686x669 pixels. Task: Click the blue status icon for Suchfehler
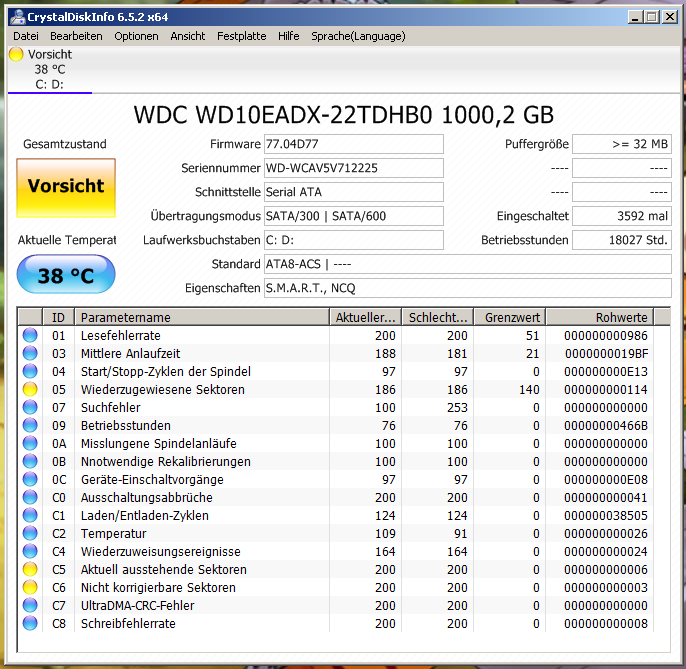click(30, 407)
